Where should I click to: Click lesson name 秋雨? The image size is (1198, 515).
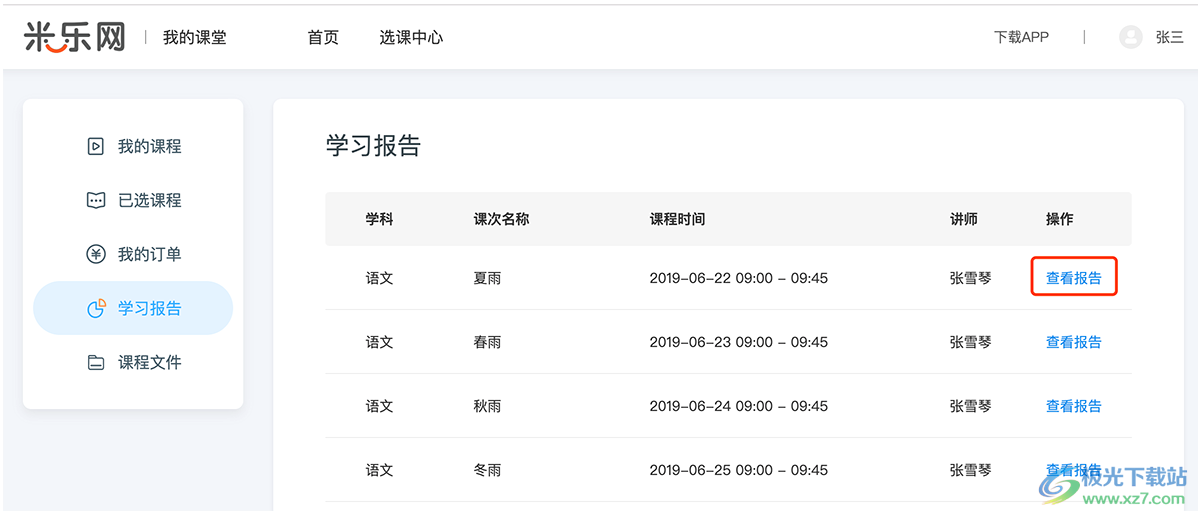[x=487, y=406]
